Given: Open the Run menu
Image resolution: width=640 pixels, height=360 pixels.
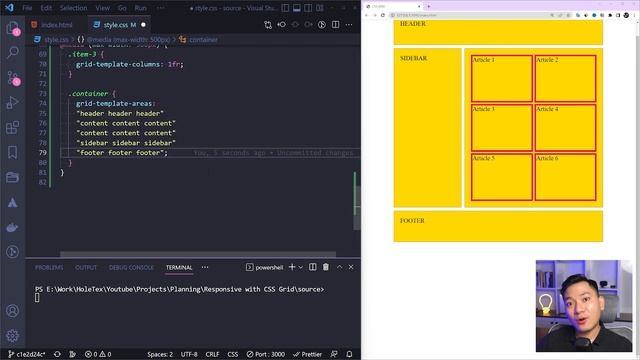Looking at the screenshot, I should (140, 8).
